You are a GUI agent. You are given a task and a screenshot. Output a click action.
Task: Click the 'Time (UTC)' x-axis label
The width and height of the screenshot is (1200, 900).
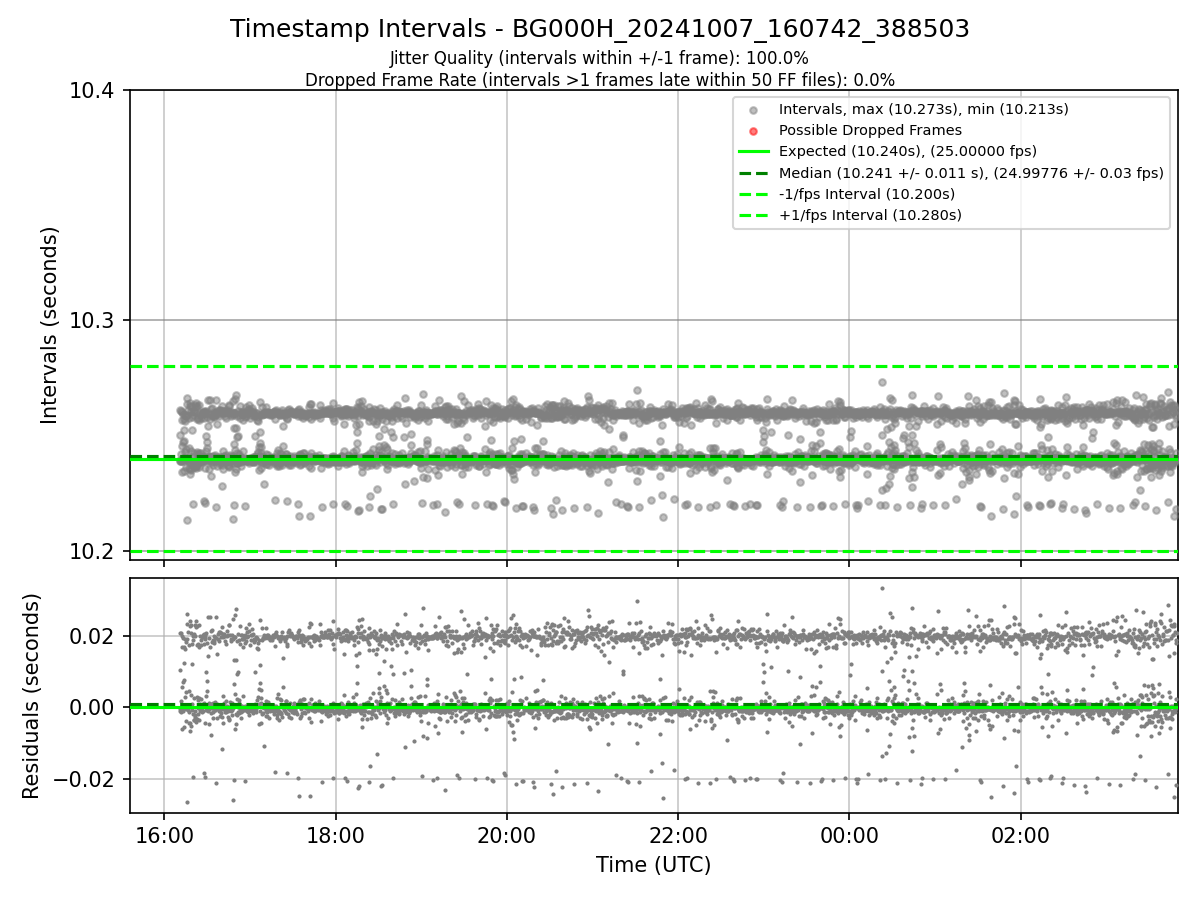tap(654, 865)
